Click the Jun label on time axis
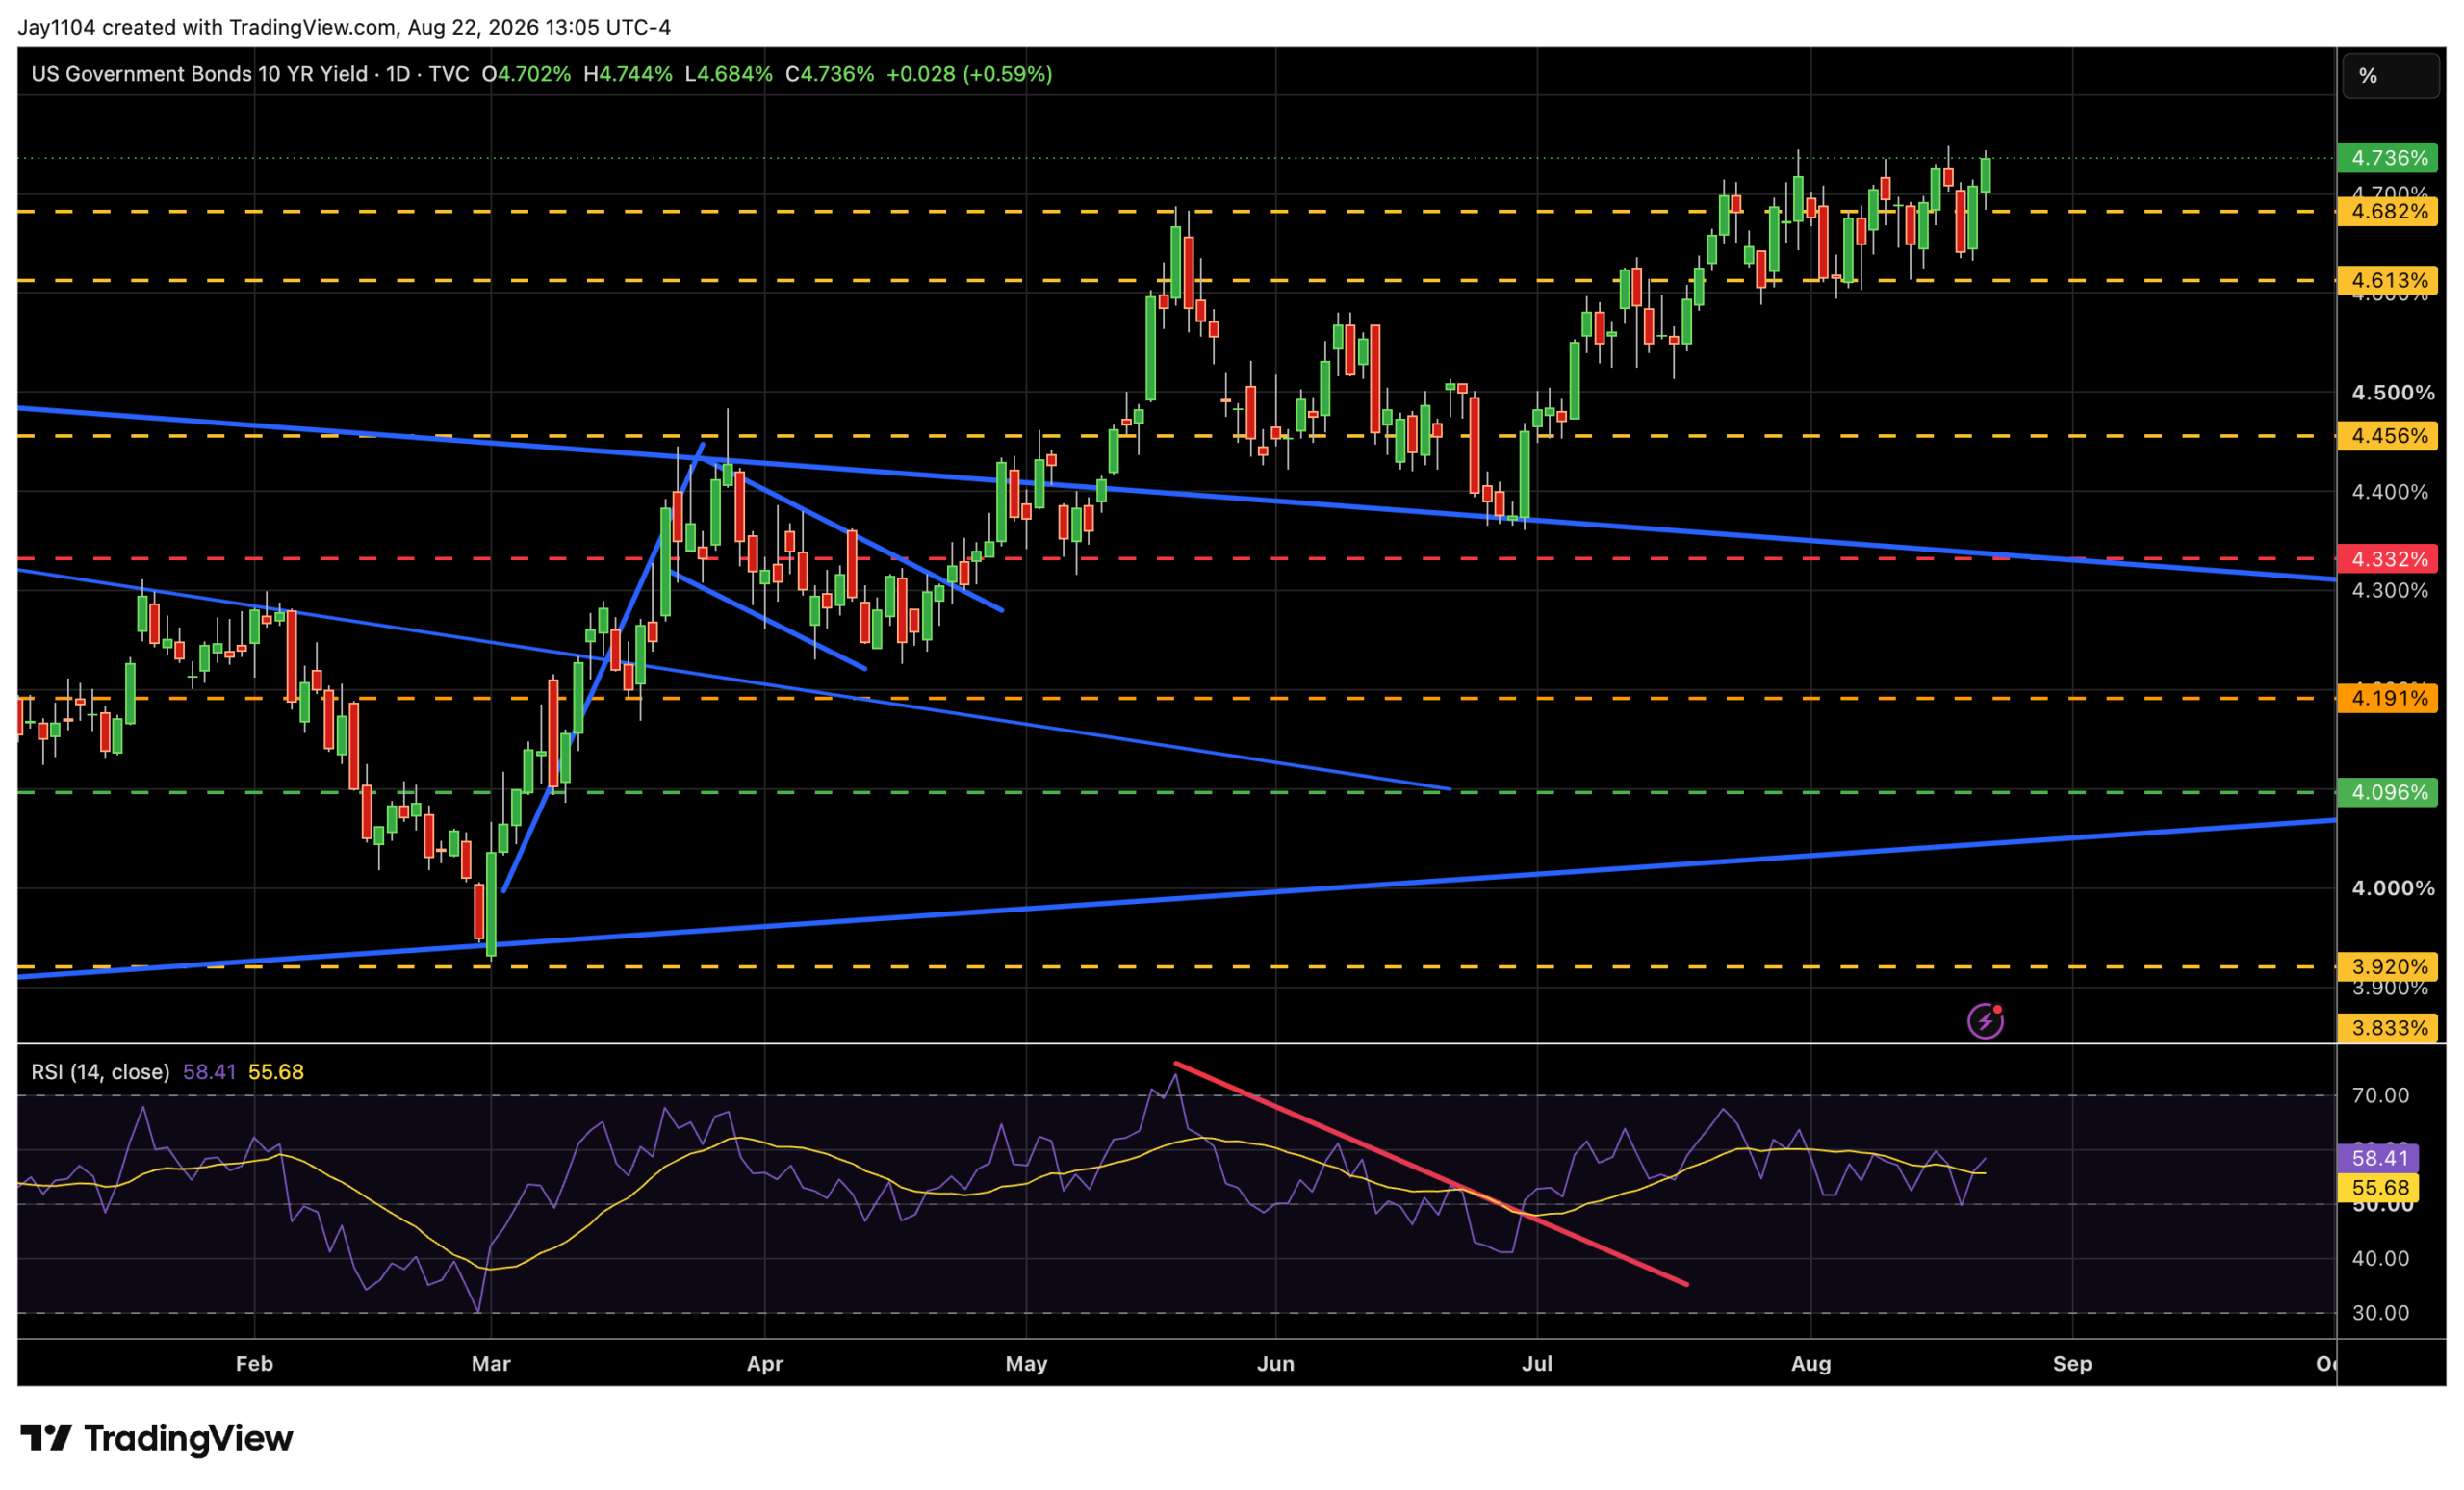Image resolution: width=2464 pixels, height=1490 pixels. click(x=1276, y=1364)
